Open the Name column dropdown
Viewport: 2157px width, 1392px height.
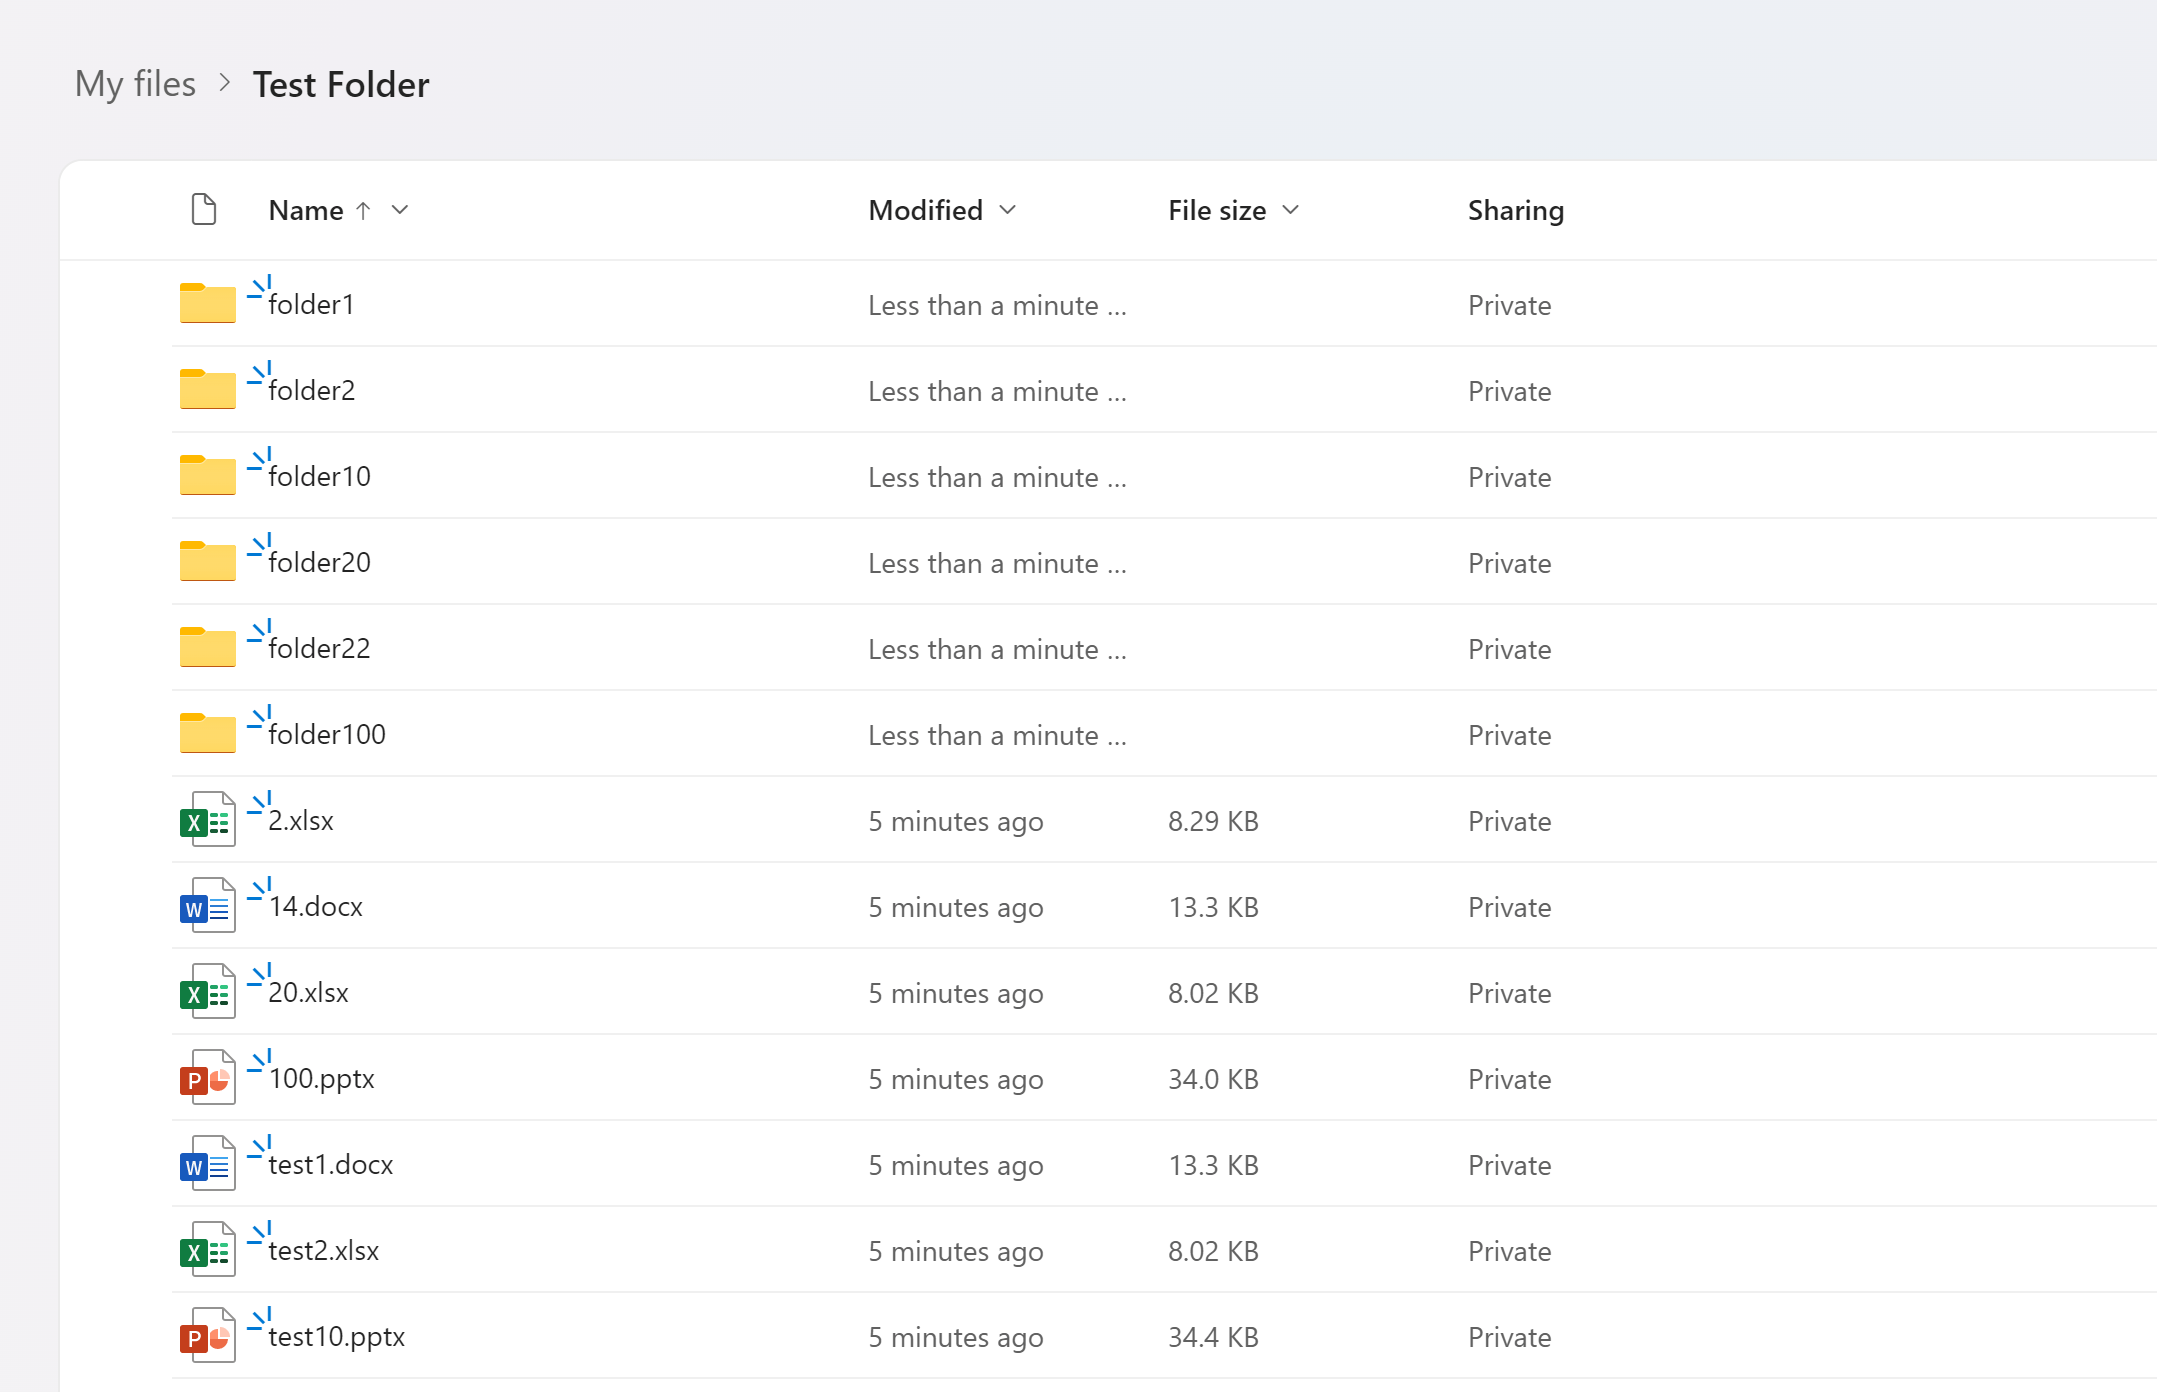(399, 210)
